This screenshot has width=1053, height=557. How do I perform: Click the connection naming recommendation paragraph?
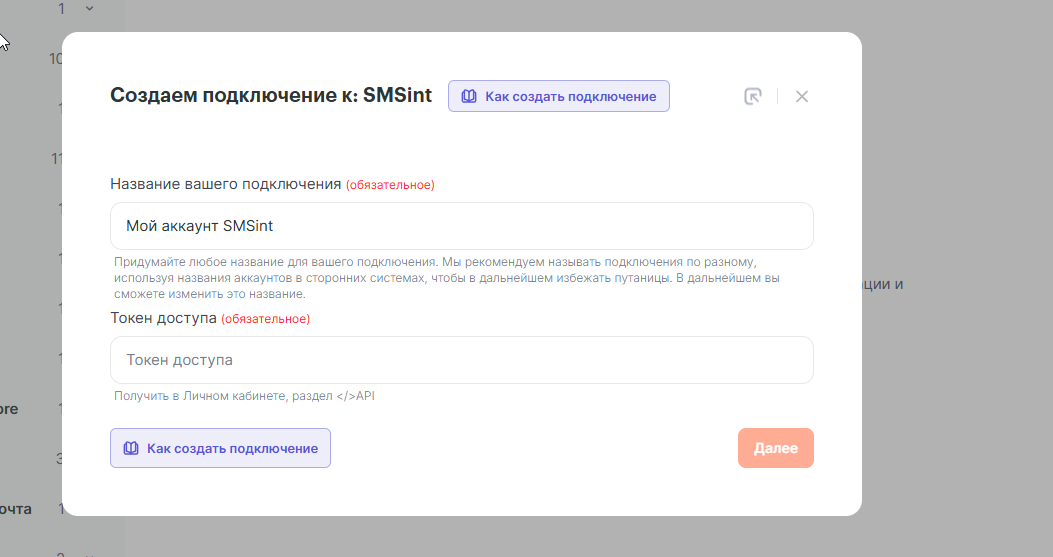pos(446,278)
